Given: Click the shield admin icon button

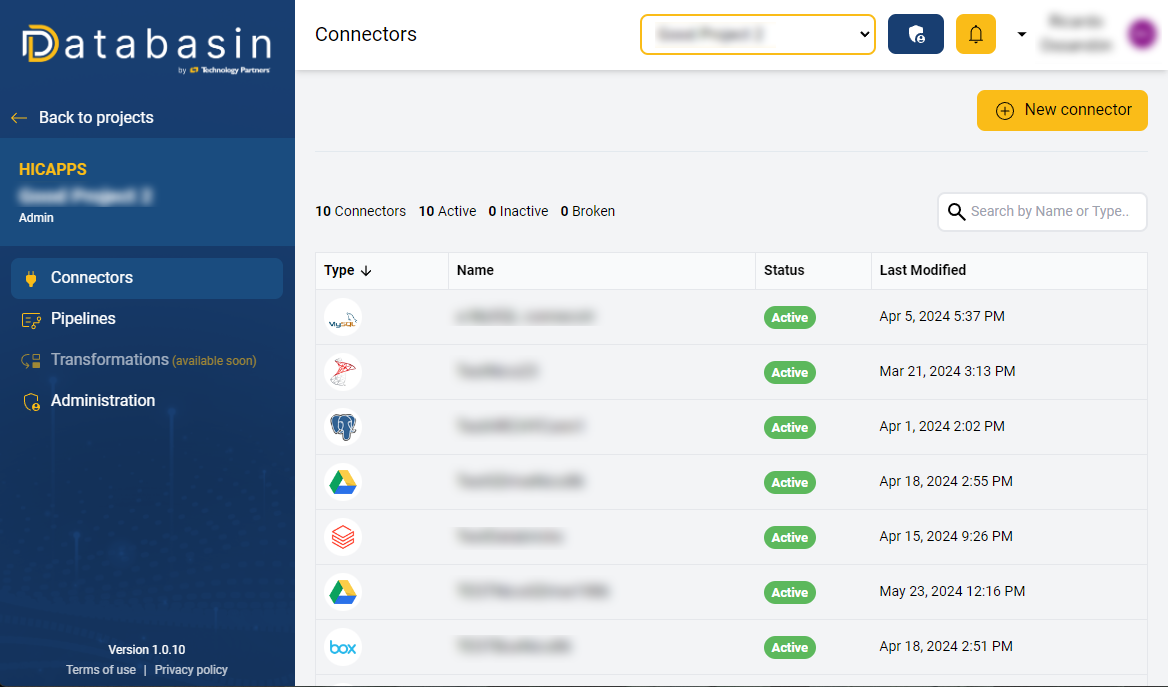Looking at the screenshot, I should pyautogui.click(x=915, y=34).
